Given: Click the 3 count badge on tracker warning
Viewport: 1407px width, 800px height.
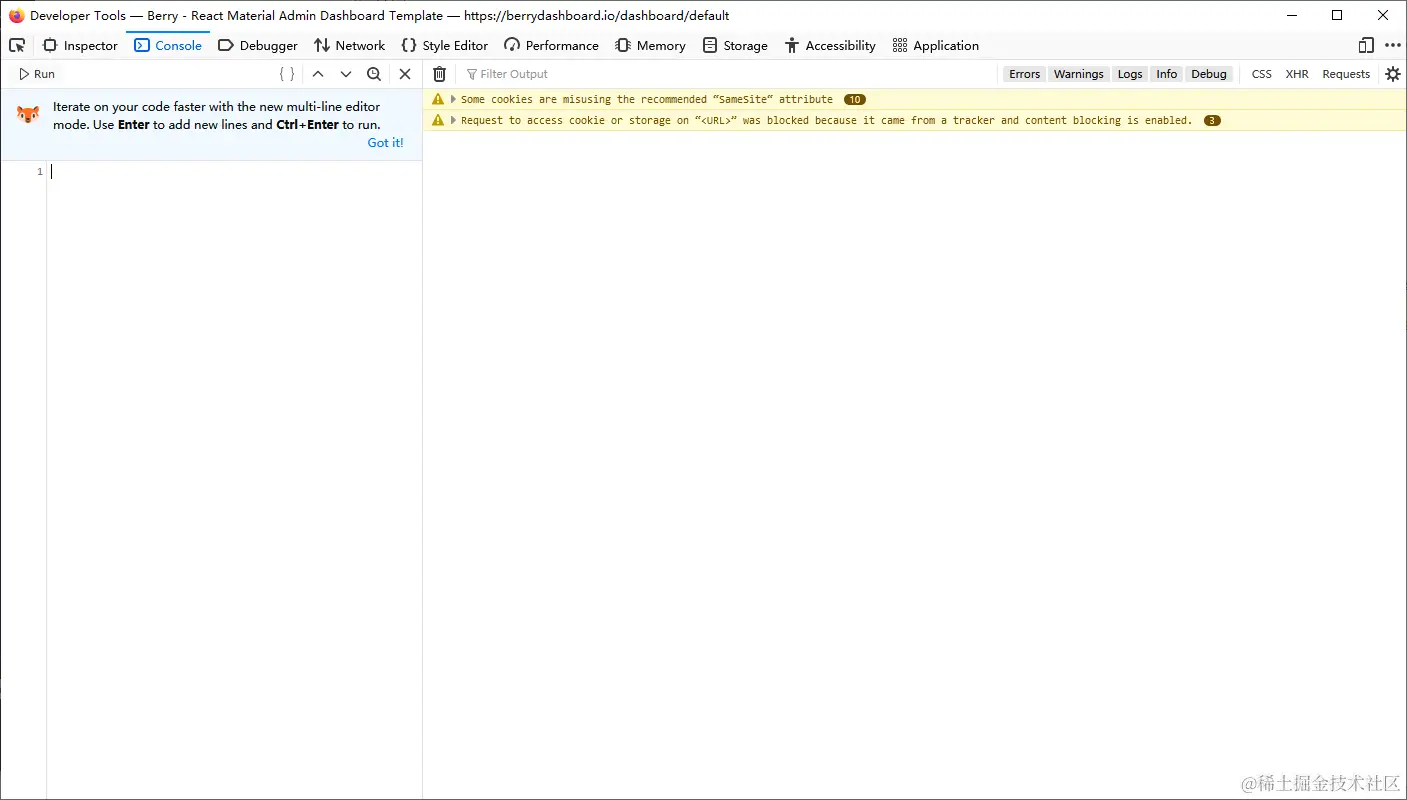Looking at the screenshot, I should [x=1212, y=120].
